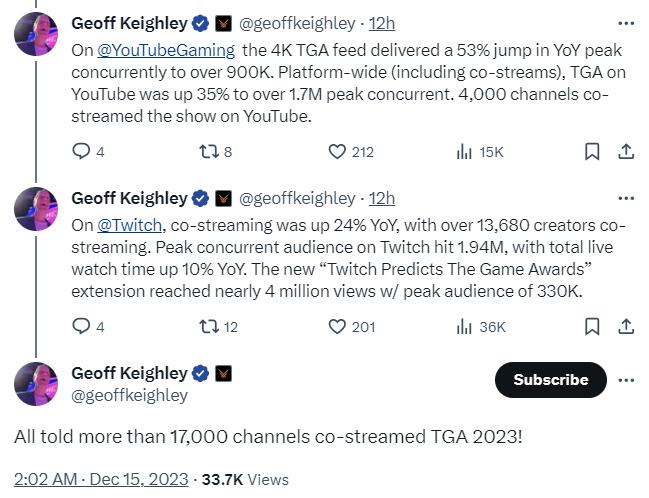Viewport: 649px width, 498px height.
Task: View analytics showing 15K views
Action: tap(464, 152)
